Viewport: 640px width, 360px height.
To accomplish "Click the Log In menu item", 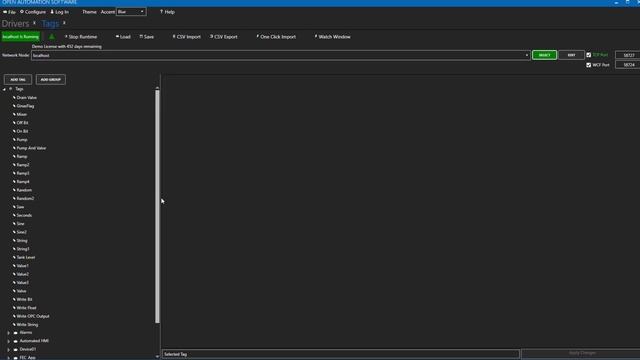I will [x=60, y=12].
